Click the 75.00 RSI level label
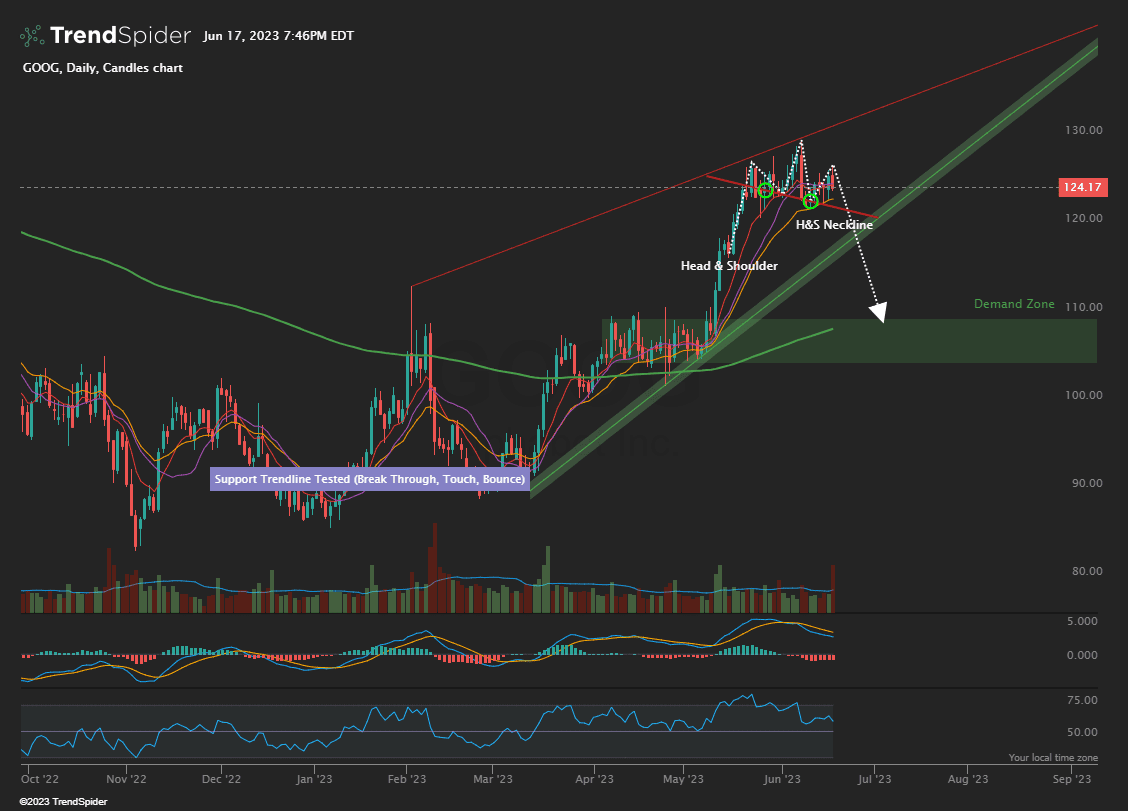 pyautogui.click(x=1082, y=700)
